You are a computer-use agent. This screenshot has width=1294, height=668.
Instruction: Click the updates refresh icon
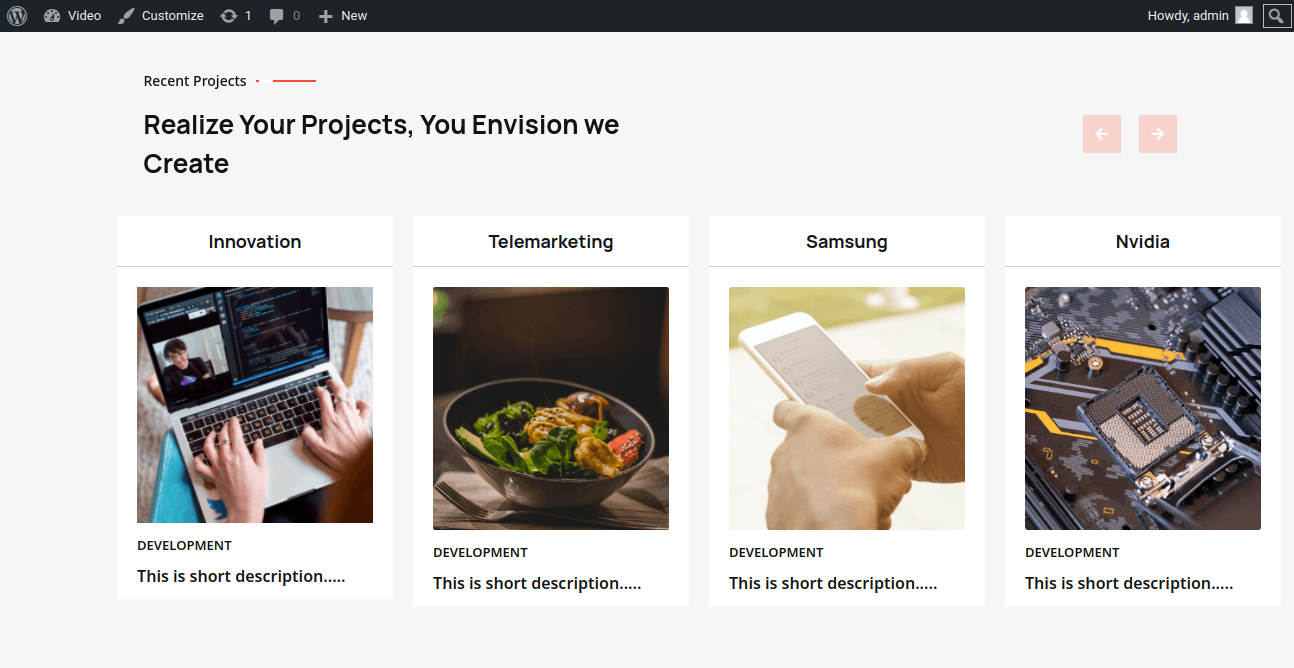coord(229,16)
